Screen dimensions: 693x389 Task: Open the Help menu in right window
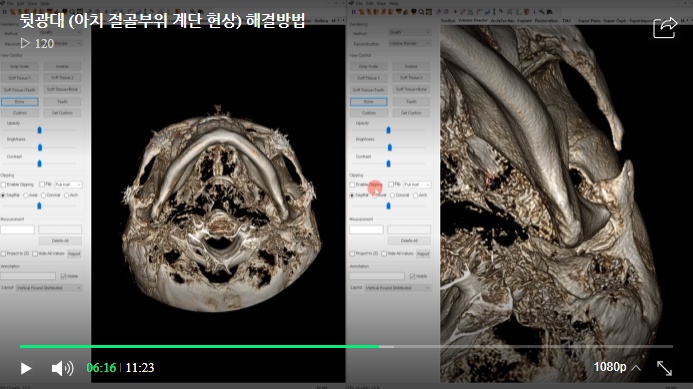click(x=393, y=4)
